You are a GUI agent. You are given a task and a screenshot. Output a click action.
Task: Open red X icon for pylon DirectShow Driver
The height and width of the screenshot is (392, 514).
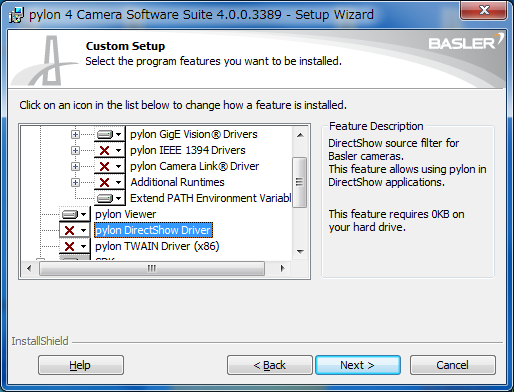75,230
